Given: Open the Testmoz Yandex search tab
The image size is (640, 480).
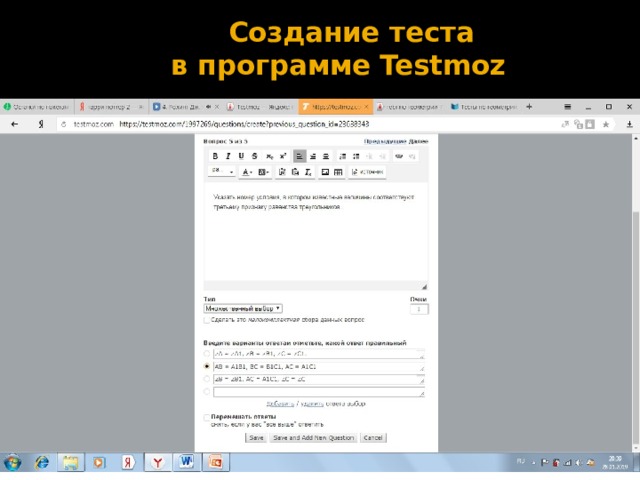Looking at the screenshot, I should click(x=260, y=107).
